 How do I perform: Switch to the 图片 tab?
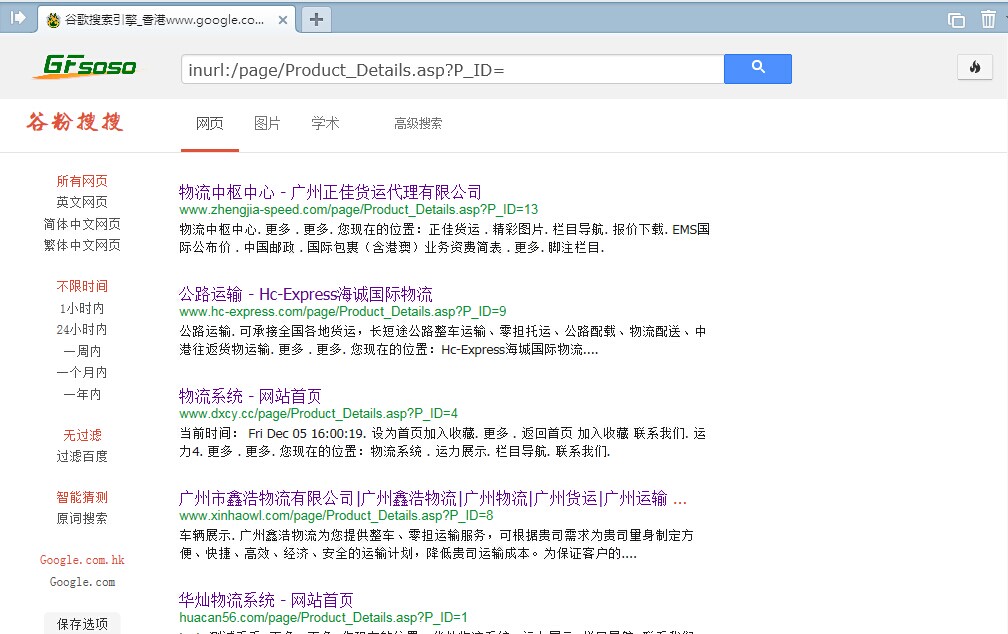(267, 123)
